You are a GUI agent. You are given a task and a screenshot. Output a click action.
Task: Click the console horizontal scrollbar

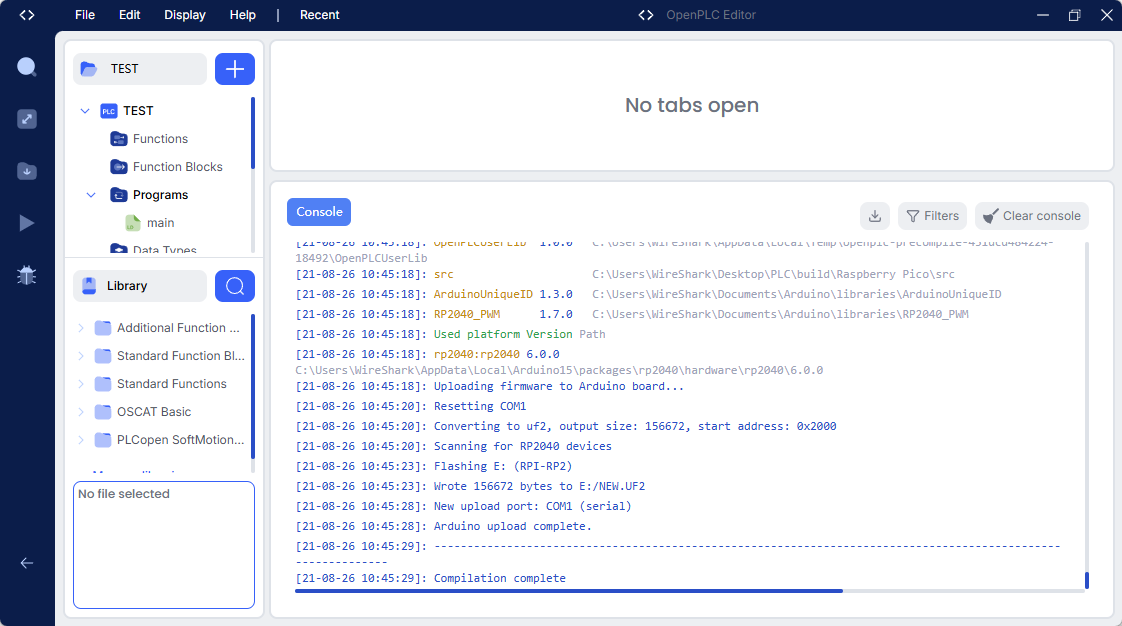[x=569, y=591]
